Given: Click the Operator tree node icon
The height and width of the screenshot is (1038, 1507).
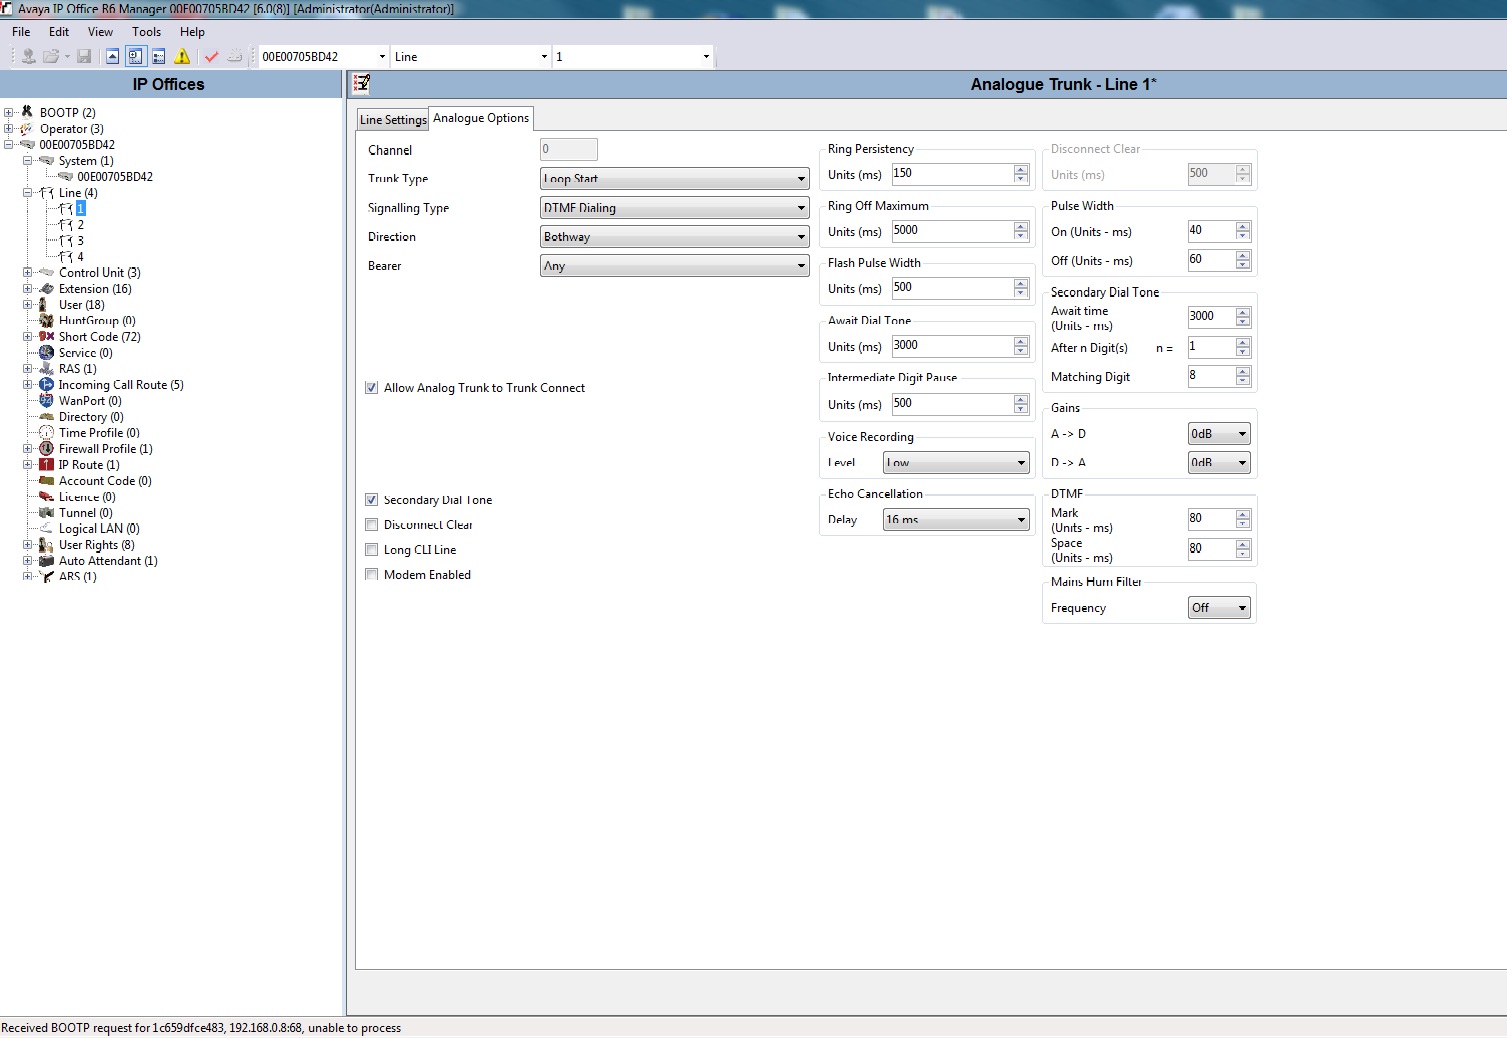Looking at the screenshot, I should pos(27,128).
